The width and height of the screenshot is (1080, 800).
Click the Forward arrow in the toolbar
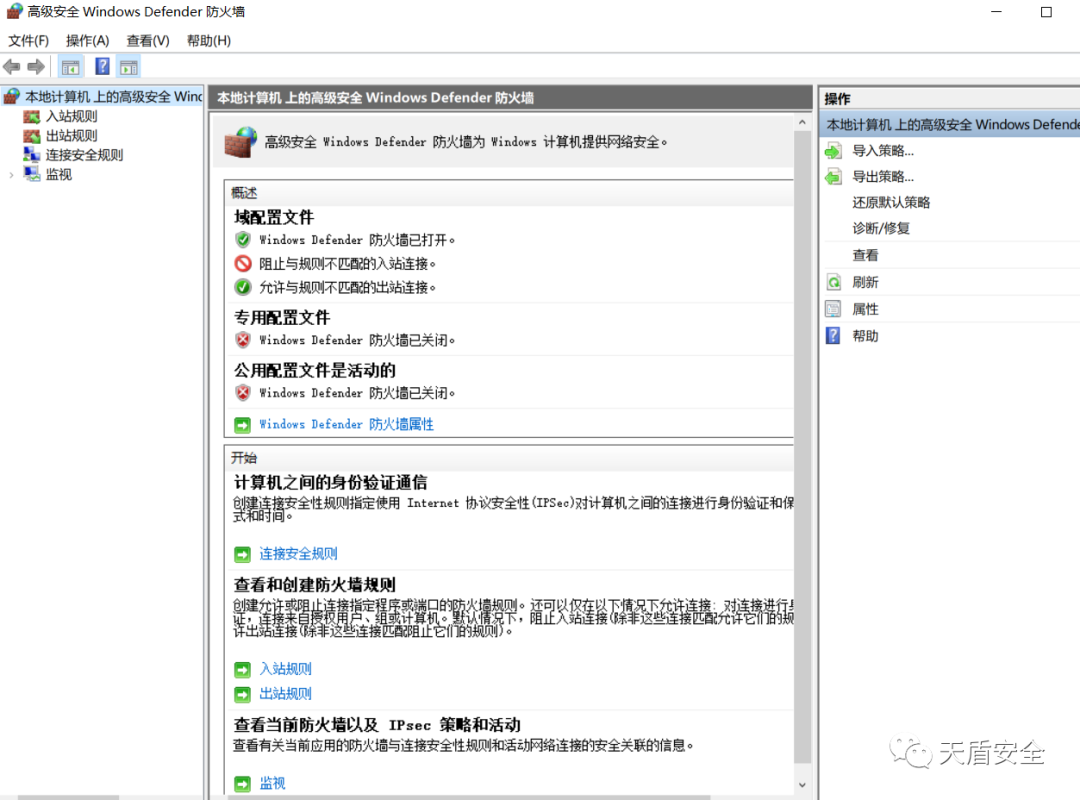point(36,67)
